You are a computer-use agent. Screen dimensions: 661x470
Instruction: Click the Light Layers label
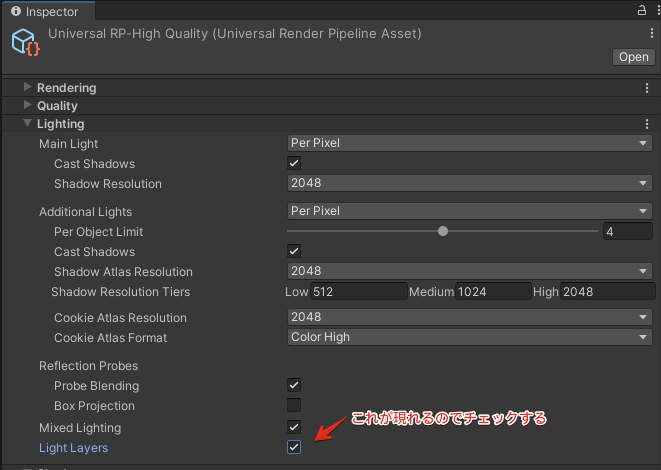coord(73,448)
